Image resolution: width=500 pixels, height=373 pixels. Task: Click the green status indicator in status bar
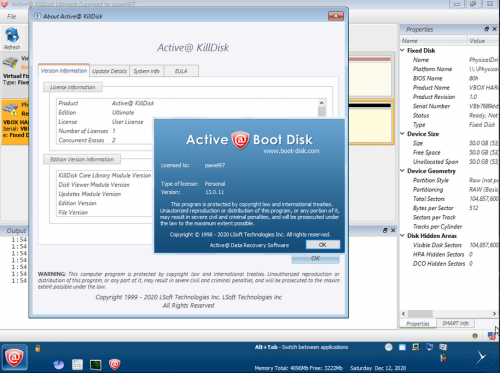tap(475, 336)
